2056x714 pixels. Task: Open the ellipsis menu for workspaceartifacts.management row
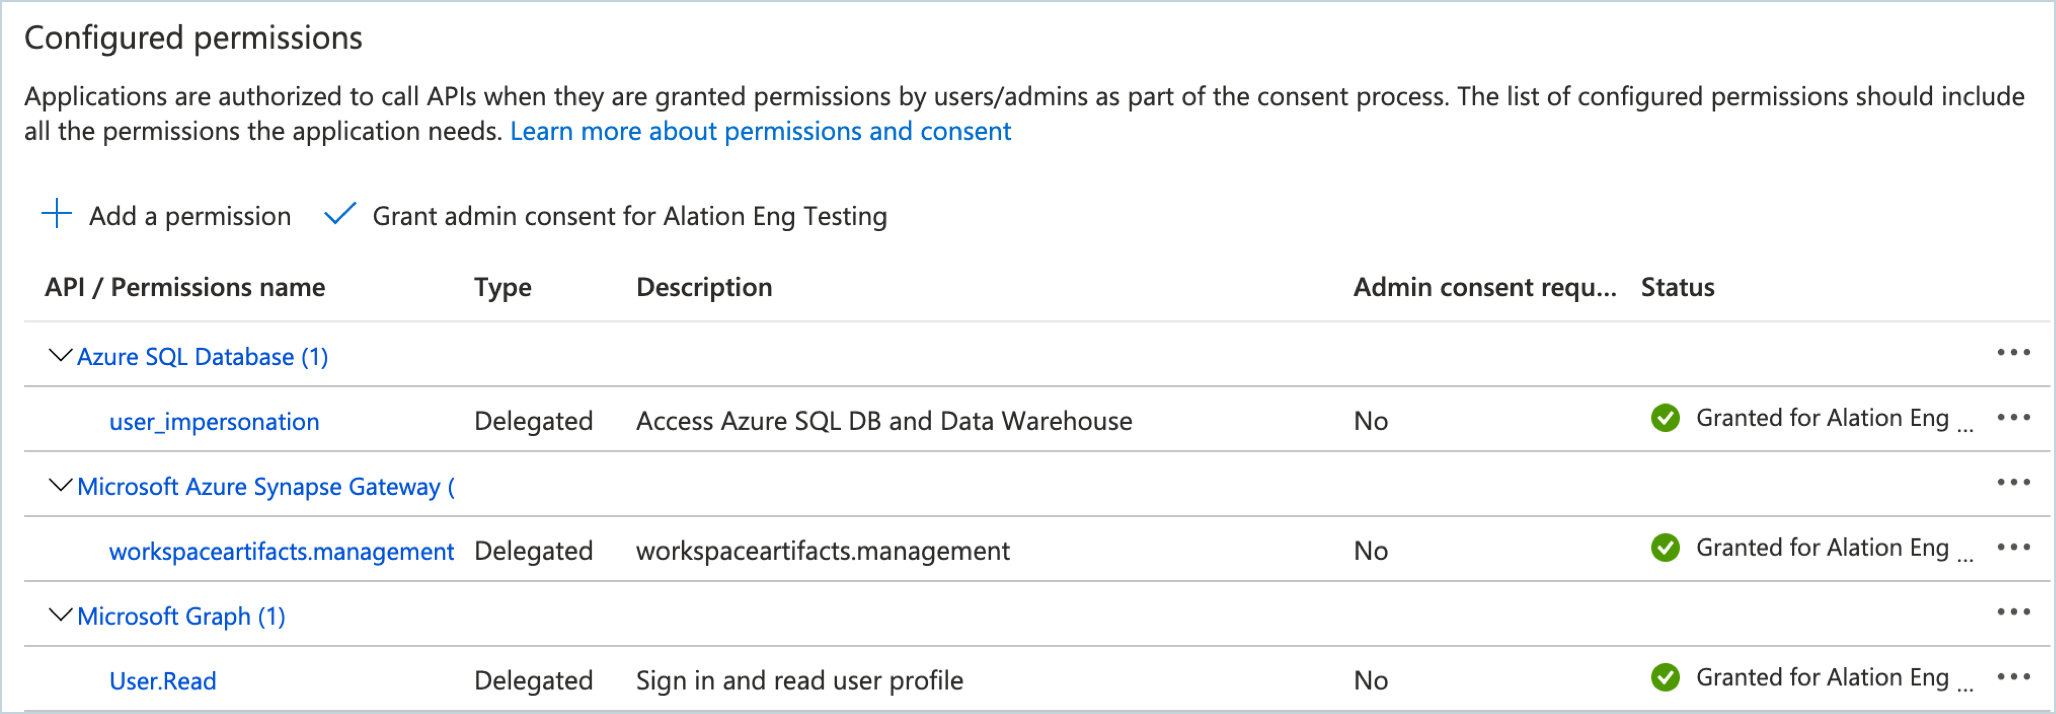(2013, 548)
